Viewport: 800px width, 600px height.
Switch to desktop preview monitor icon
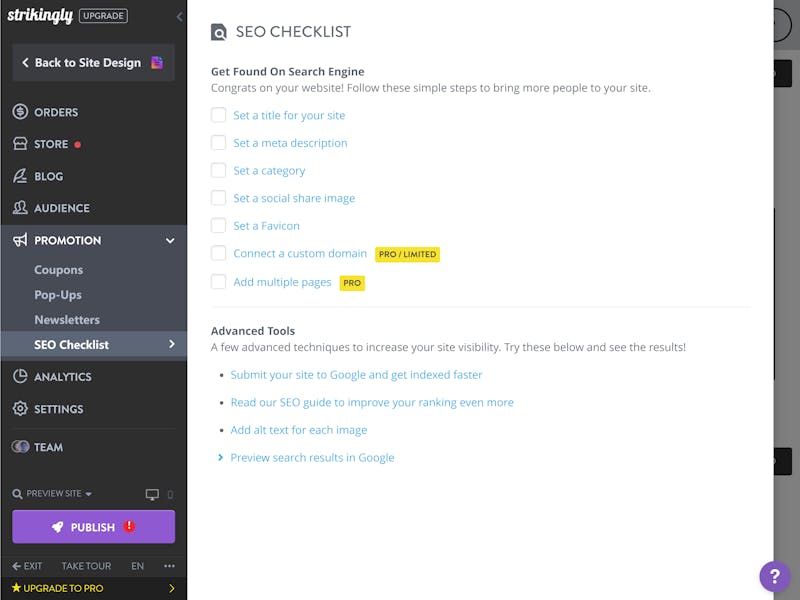coord(152,494)
